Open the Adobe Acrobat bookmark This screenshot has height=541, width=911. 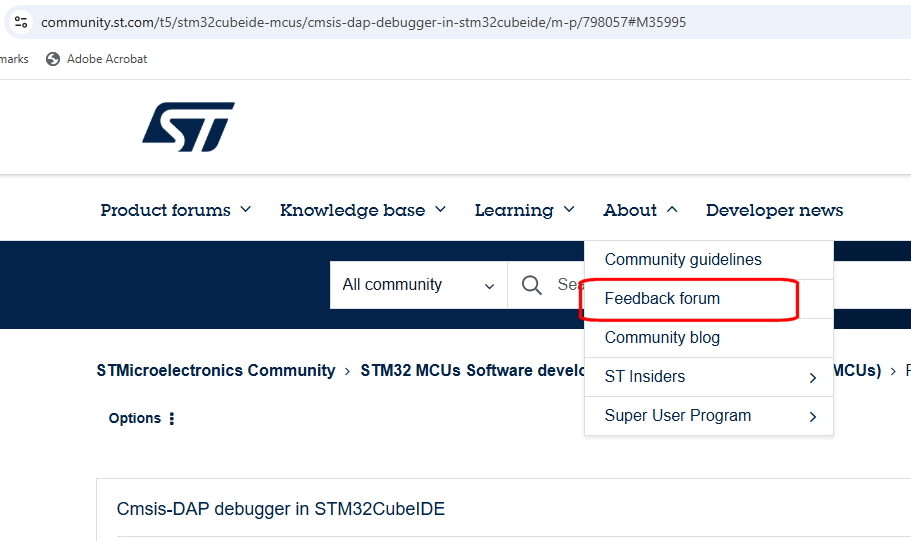pos(96,59)
